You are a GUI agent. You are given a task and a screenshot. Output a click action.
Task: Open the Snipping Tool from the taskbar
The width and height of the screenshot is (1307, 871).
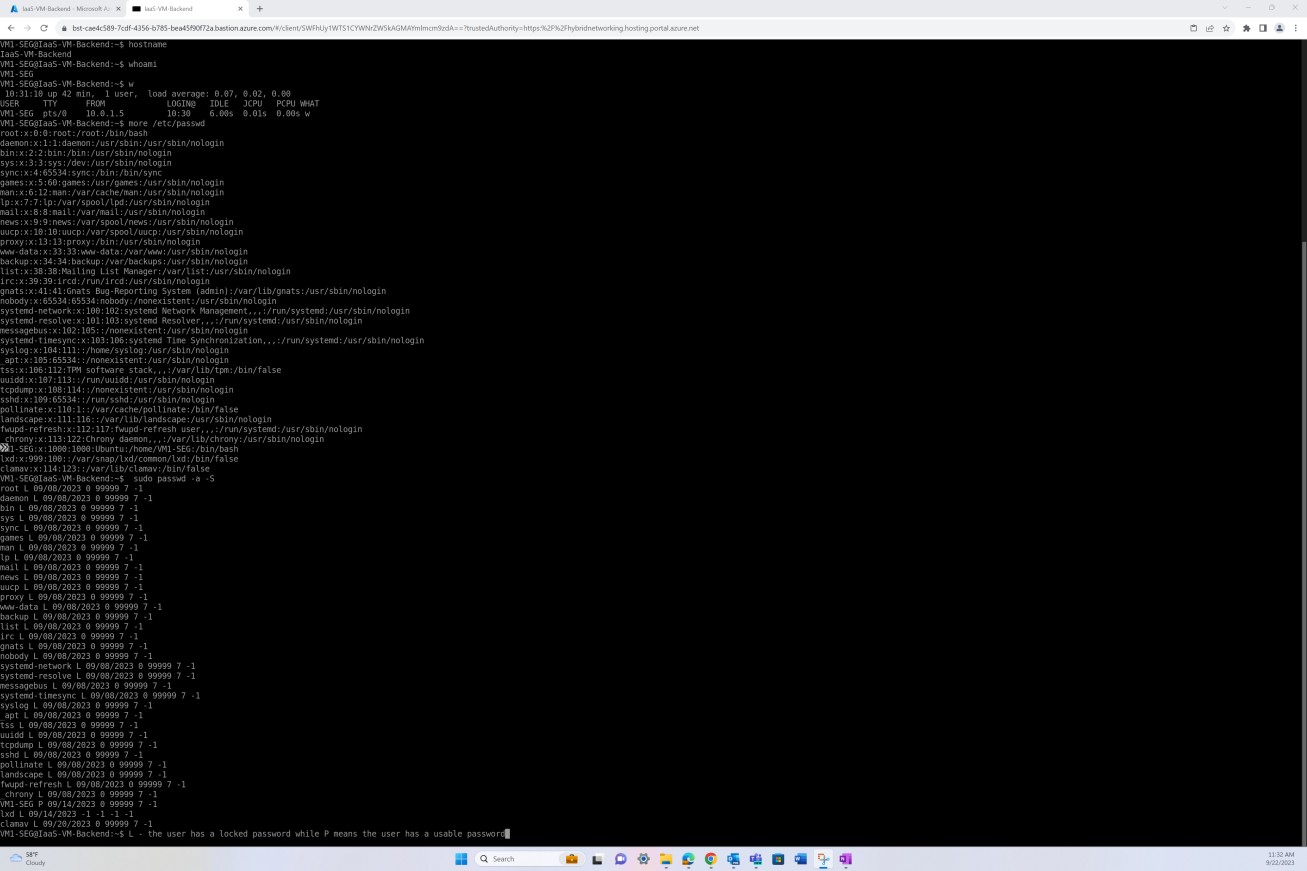tap(823, 858)
